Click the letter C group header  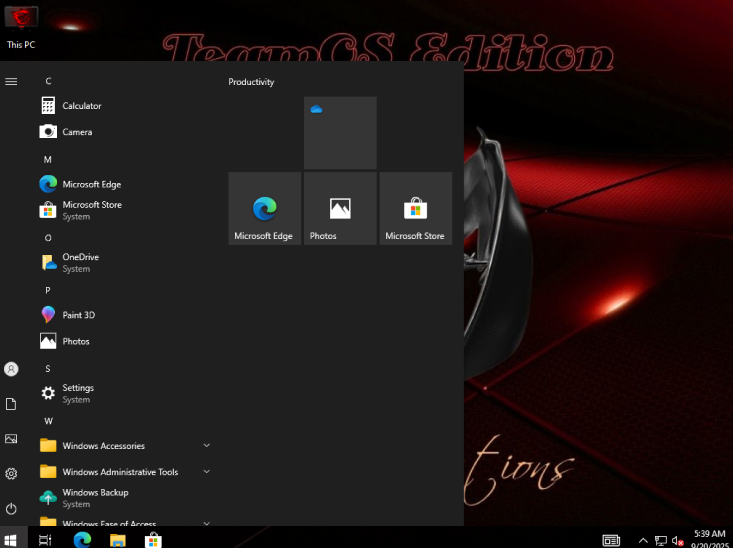(x=48, y=81)
